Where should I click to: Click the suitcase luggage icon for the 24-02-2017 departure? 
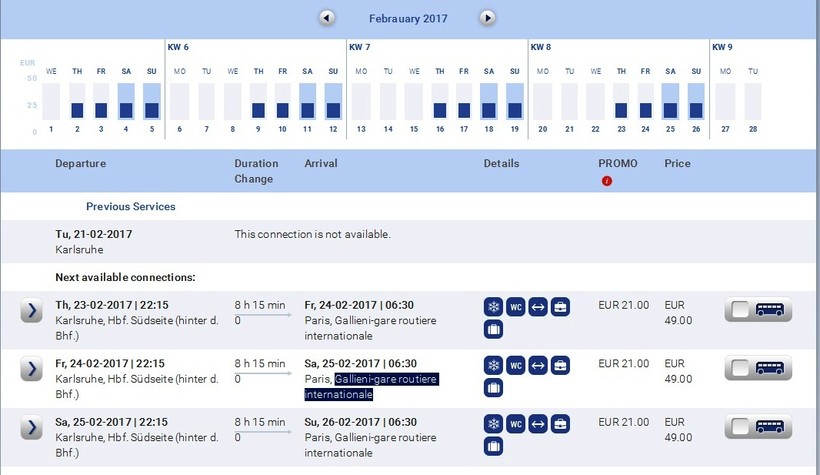pyautogui.click(x=493, y=387)
